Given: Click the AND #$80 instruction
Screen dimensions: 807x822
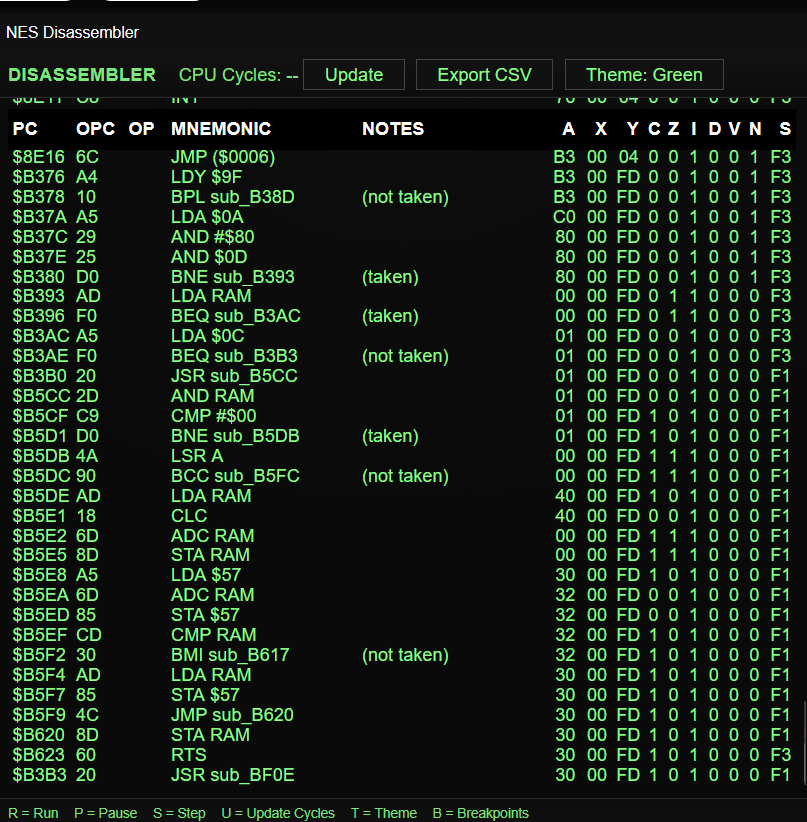Looking at the screenshot, I should click(212, 237).
